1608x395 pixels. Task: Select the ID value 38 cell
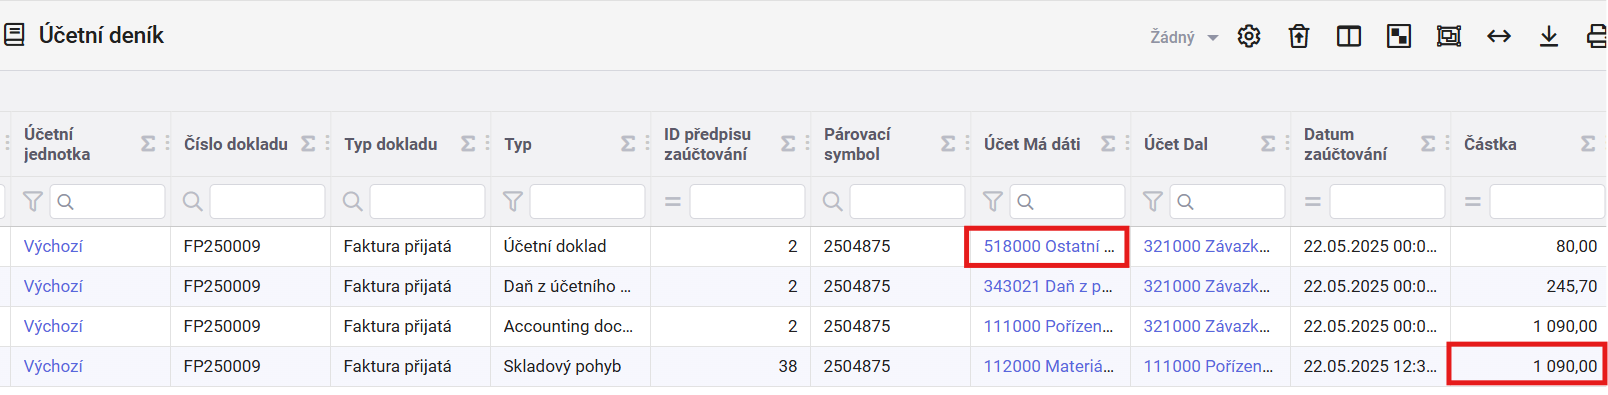point(730,366)
